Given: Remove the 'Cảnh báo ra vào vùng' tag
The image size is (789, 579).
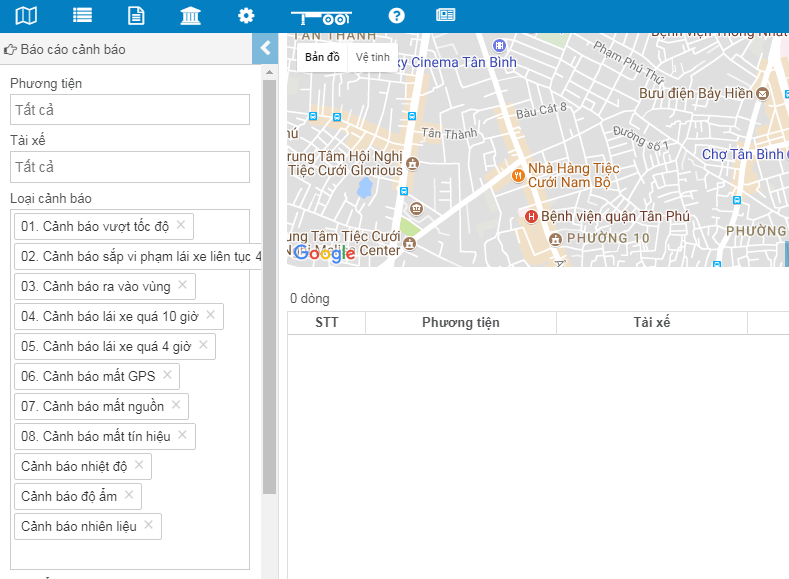Looking at the screenshot, I should (182, 285).
